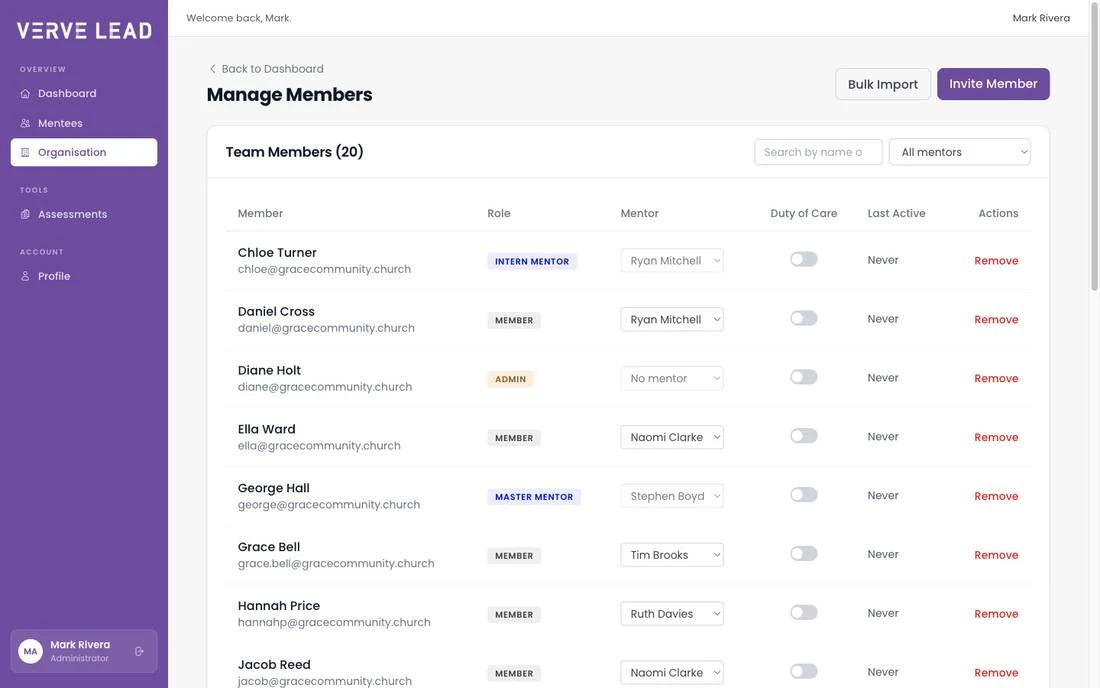Open the Mentees sidebar item
1100x688 pixels.
(x=83, y=123)
